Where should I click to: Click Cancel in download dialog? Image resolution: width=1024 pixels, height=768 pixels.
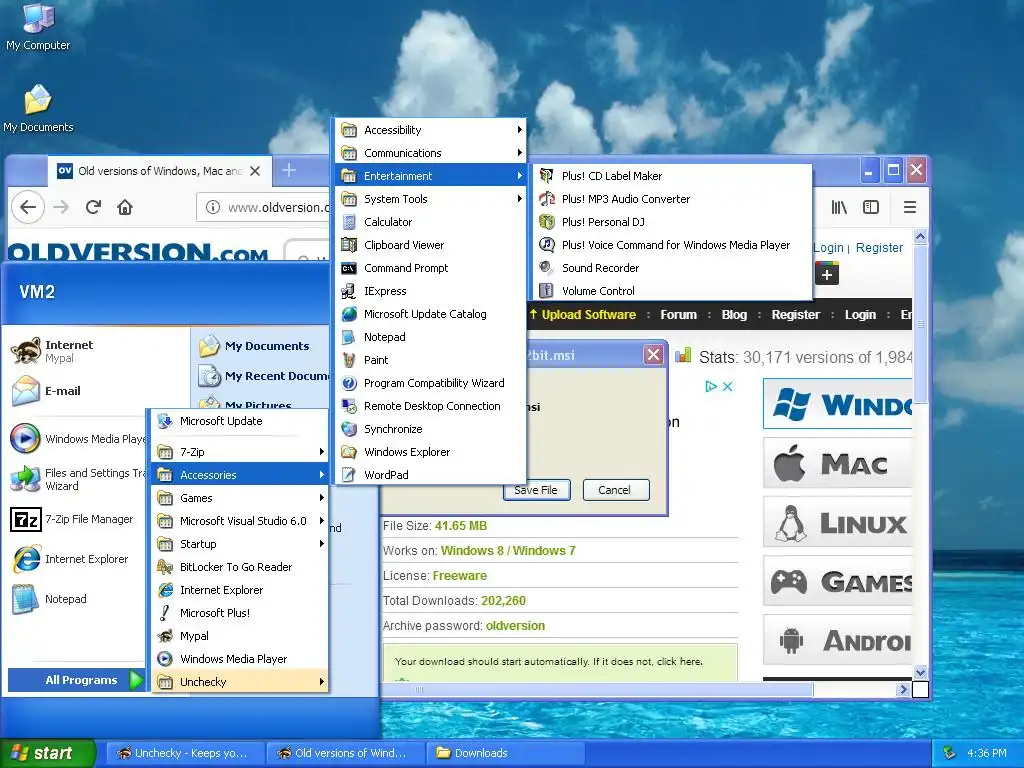click(615, 490)
